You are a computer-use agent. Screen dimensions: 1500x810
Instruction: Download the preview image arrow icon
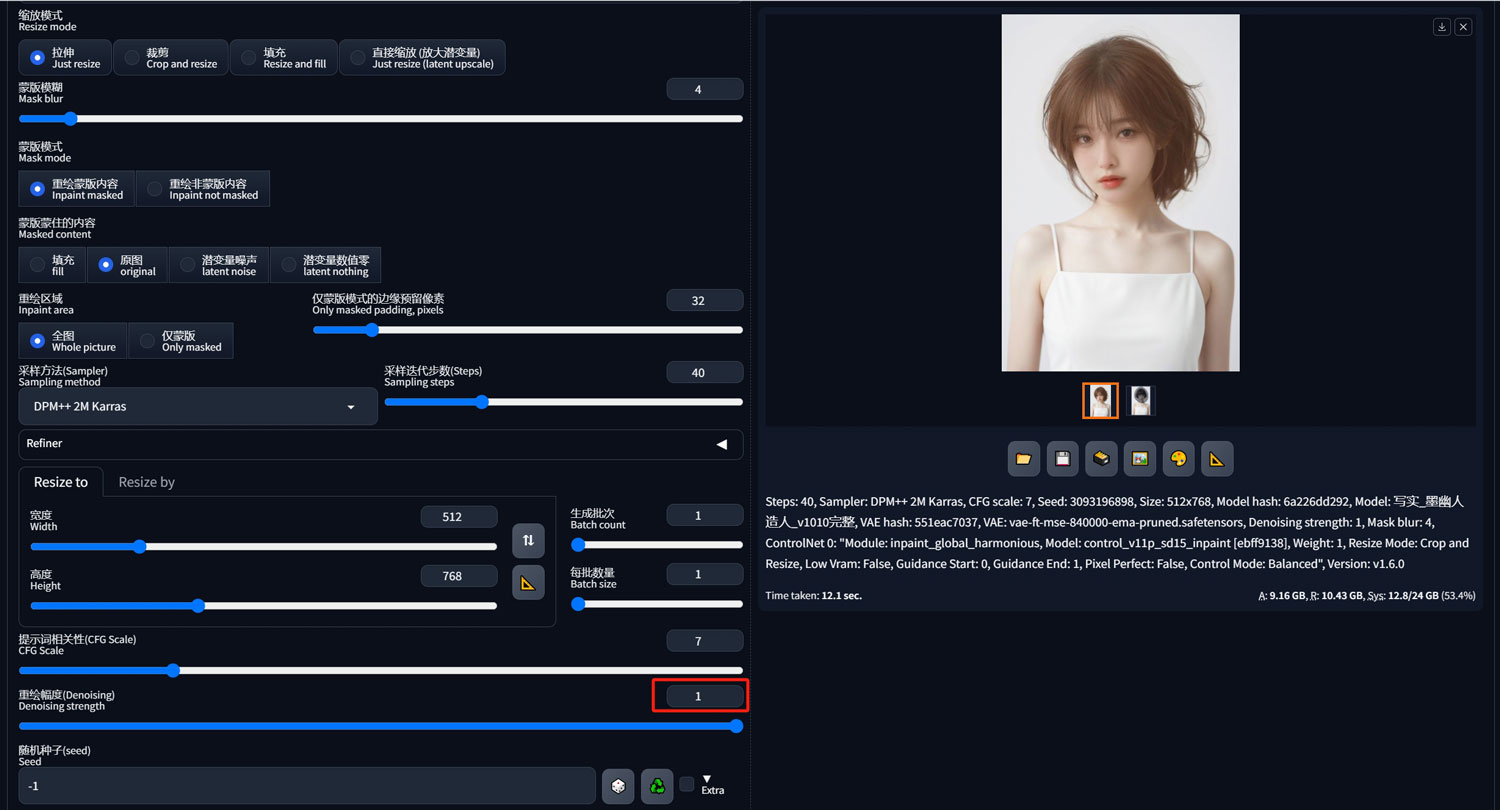tap(1442, 27)
